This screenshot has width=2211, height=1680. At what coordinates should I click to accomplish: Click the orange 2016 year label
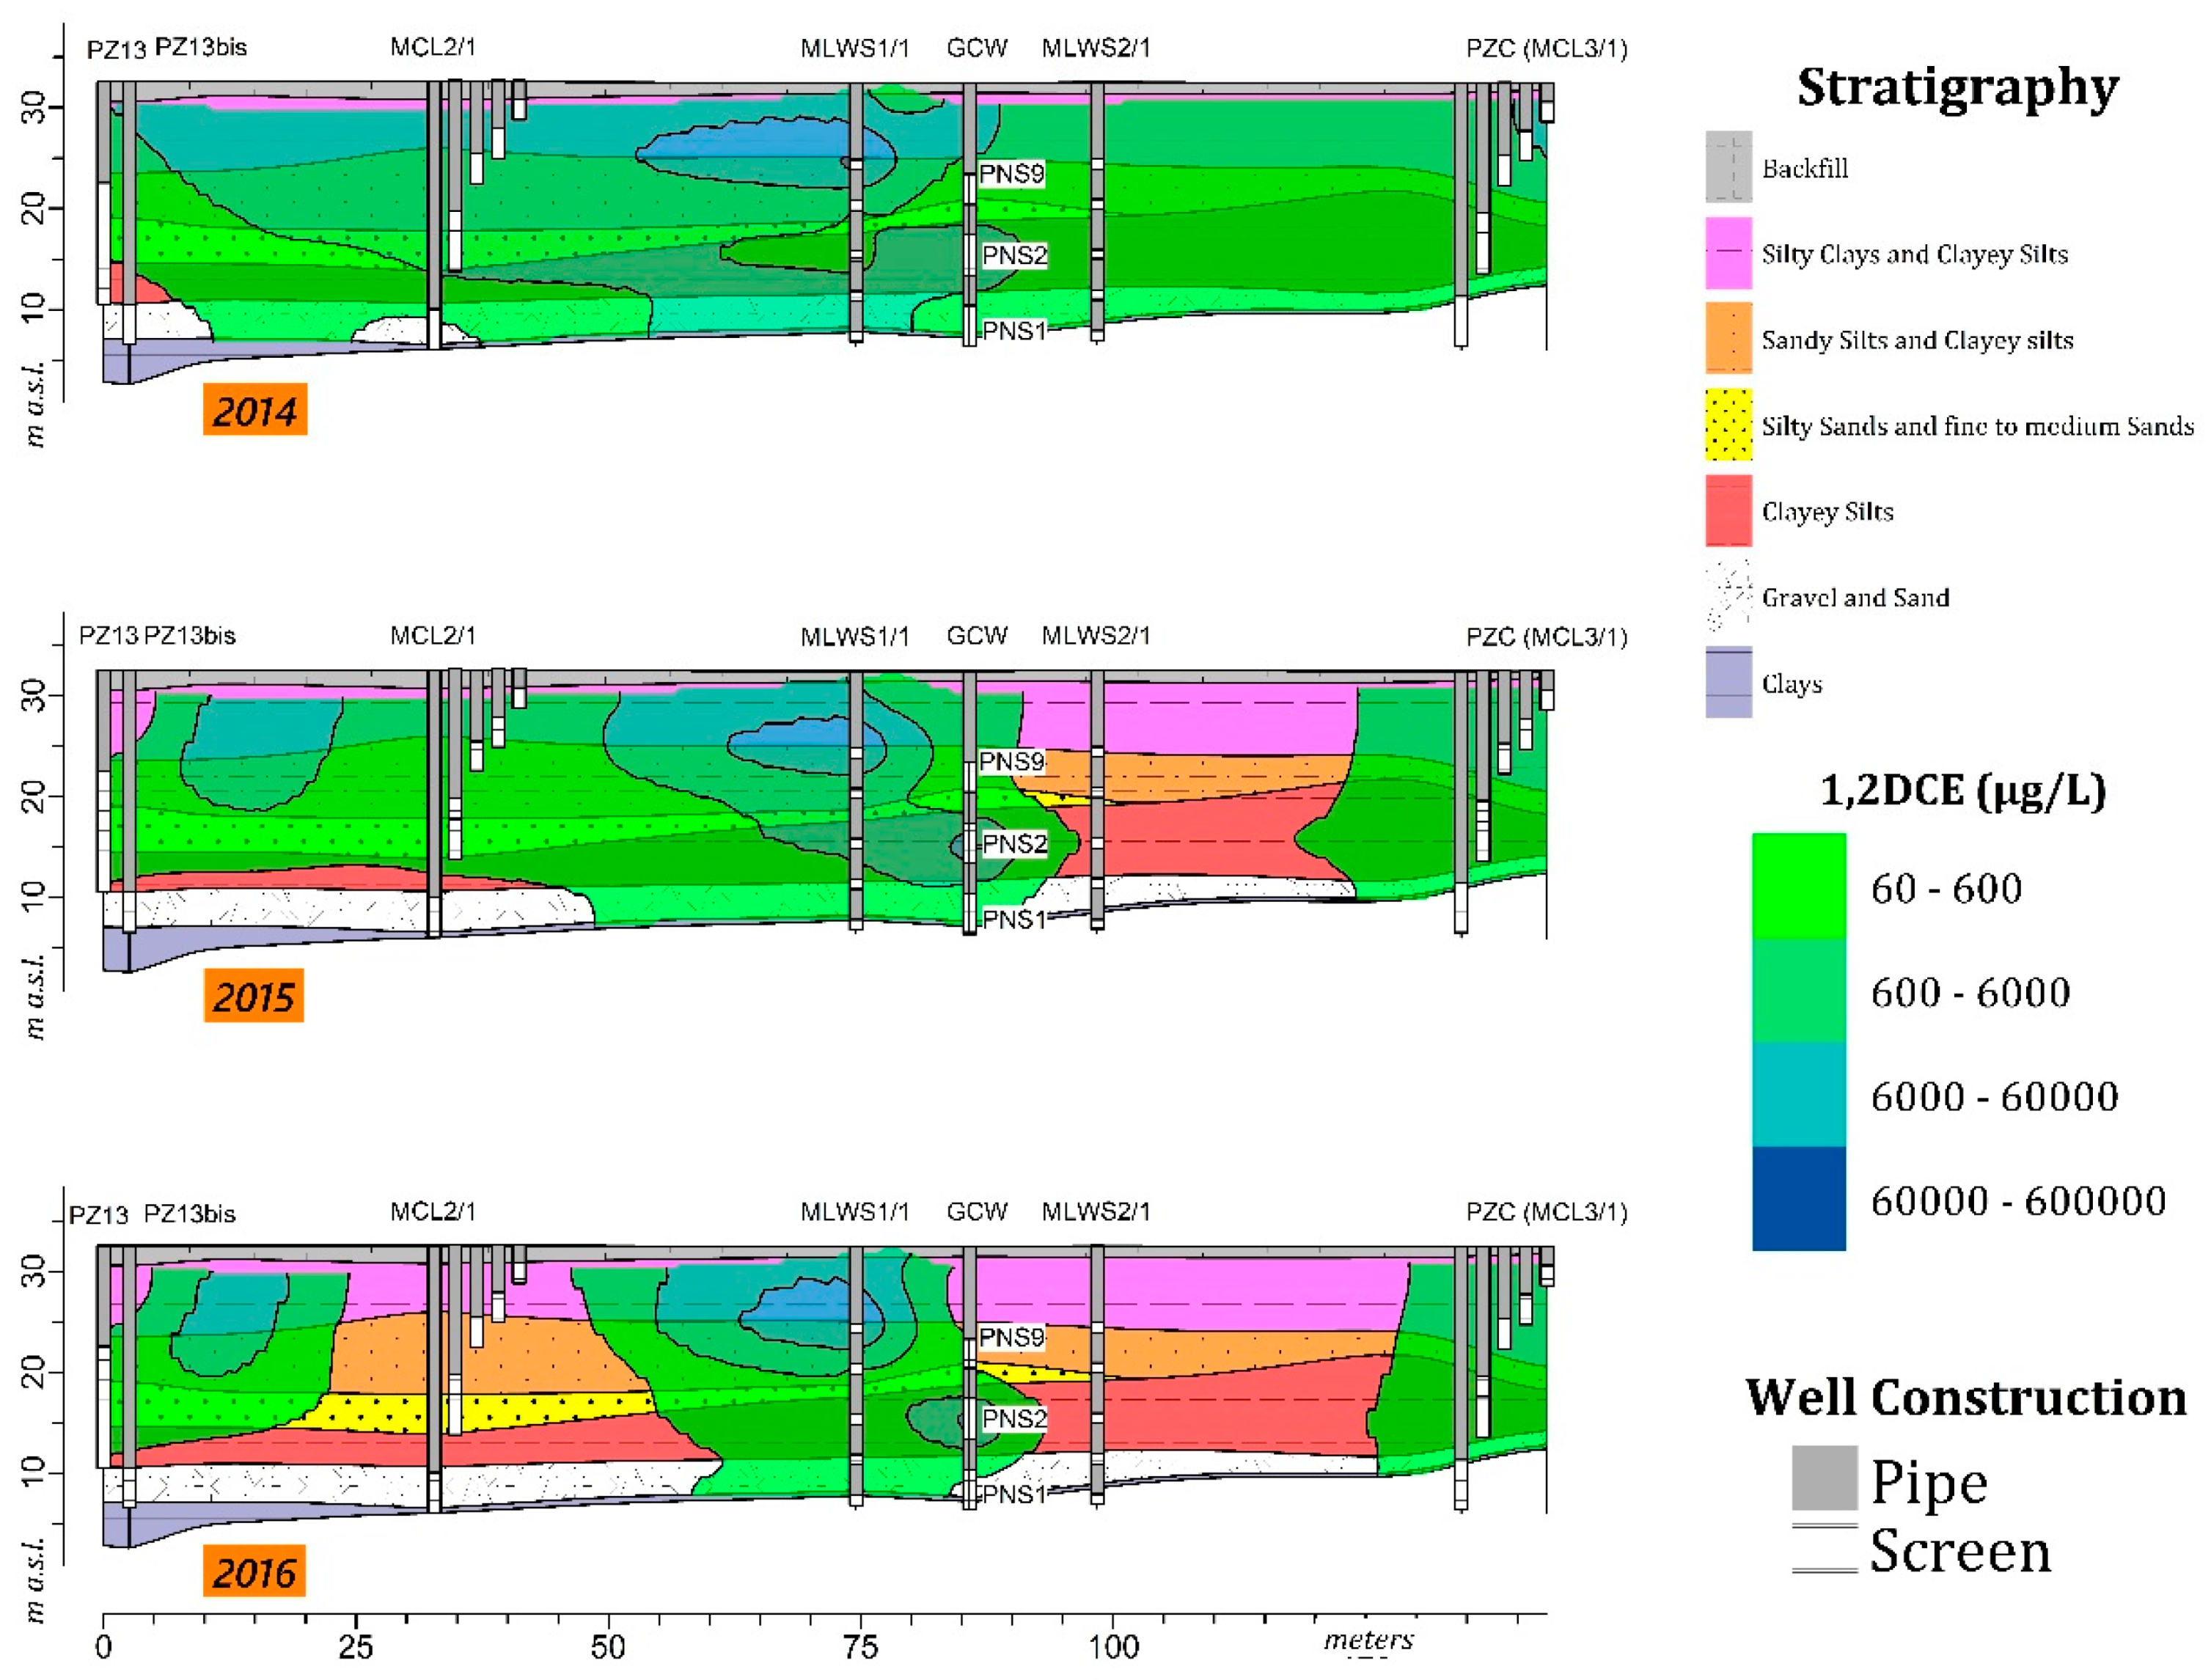pyautogui.click(x=254, y=1572)
